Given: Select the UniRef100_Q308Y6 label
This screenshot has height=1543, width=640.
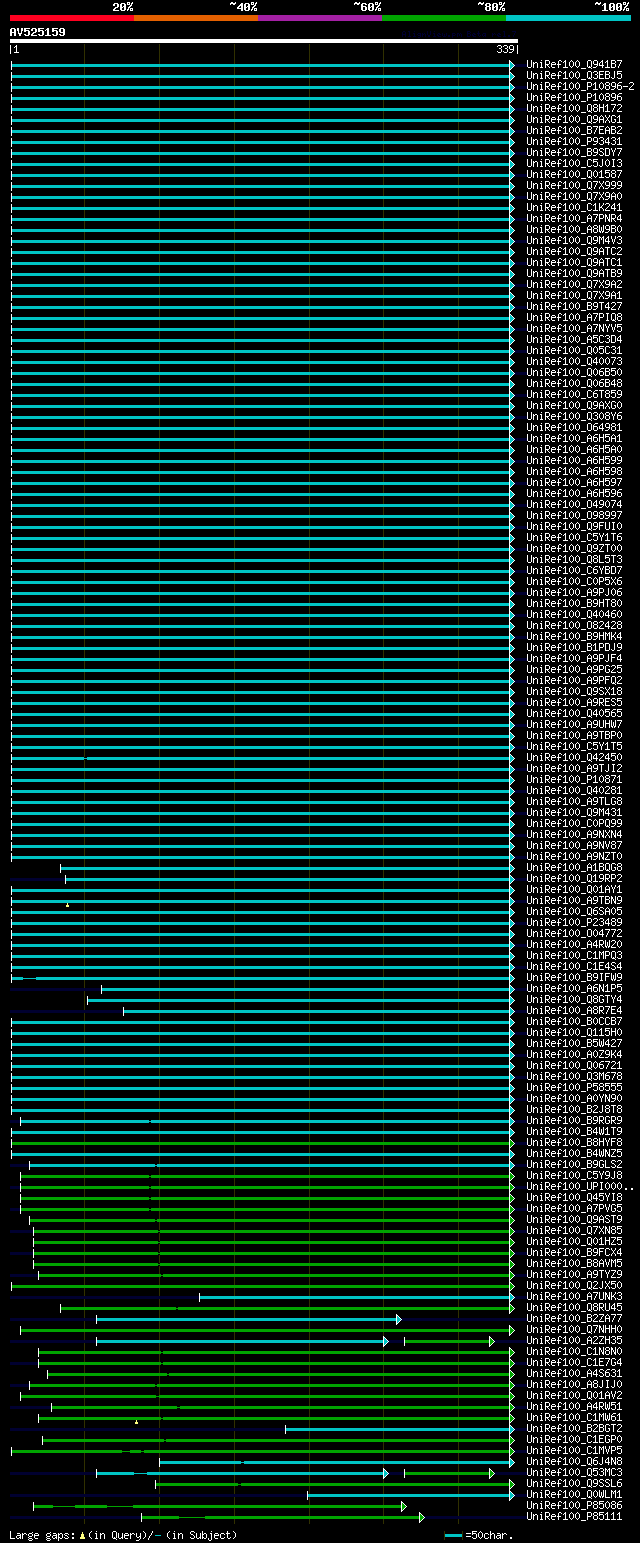Looking at the screenshot, I should (573, 416).
